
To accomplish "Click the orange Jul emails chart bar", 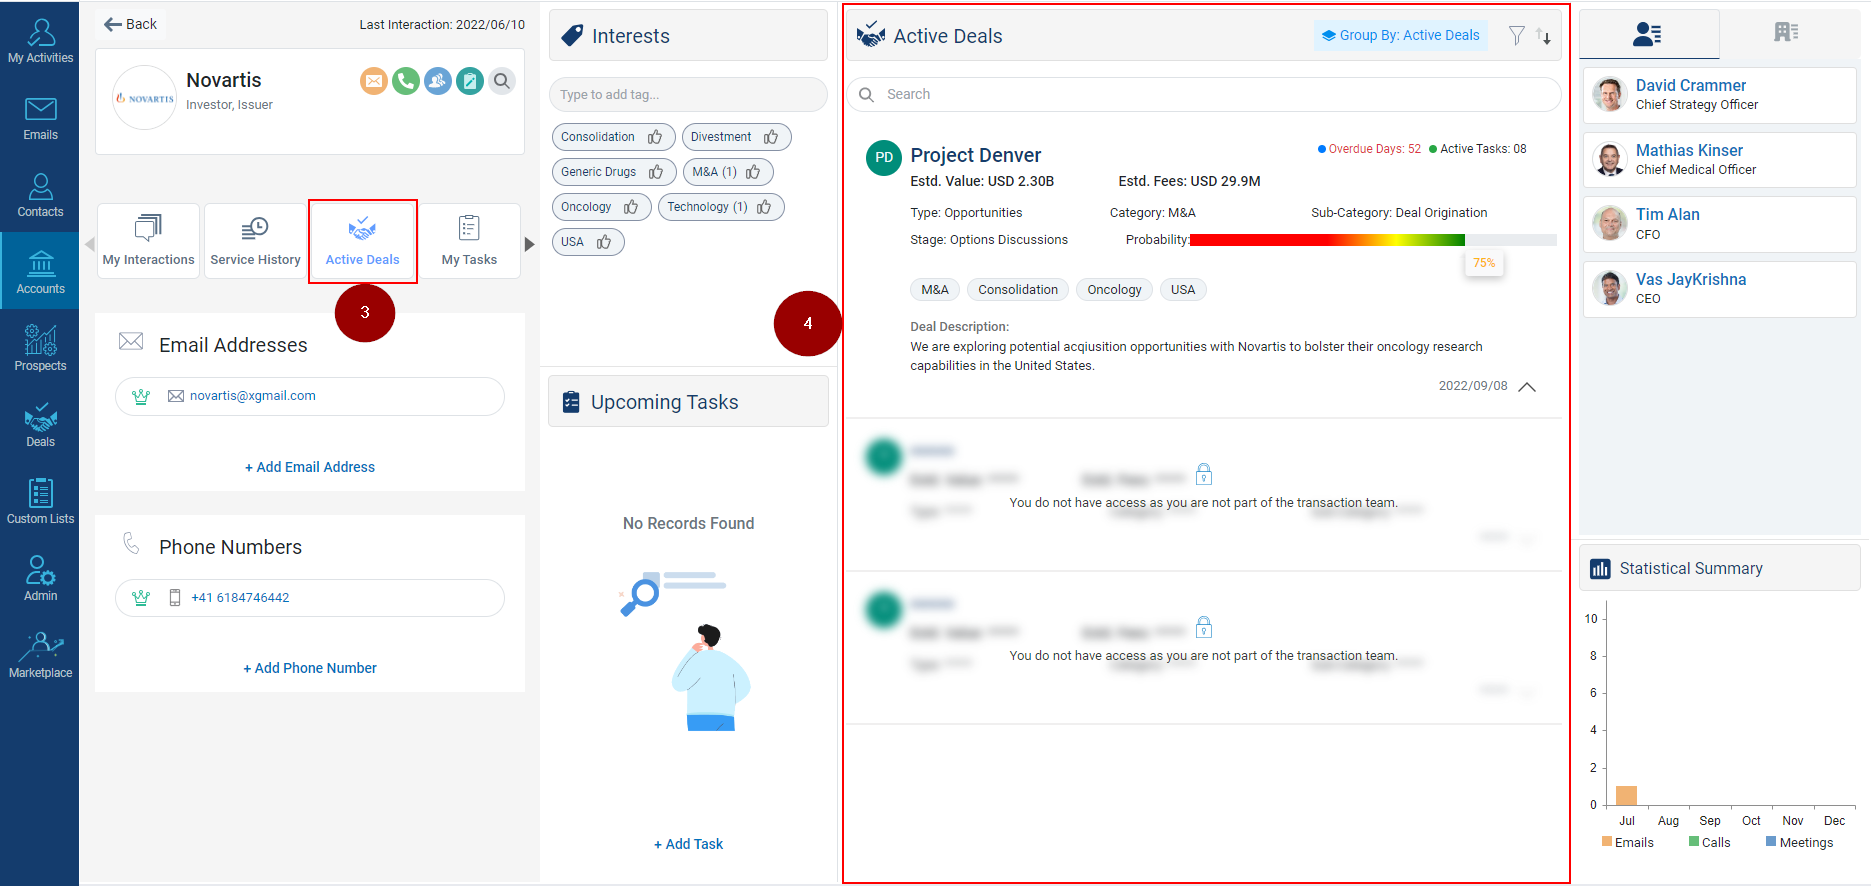I will point(1626,796).
